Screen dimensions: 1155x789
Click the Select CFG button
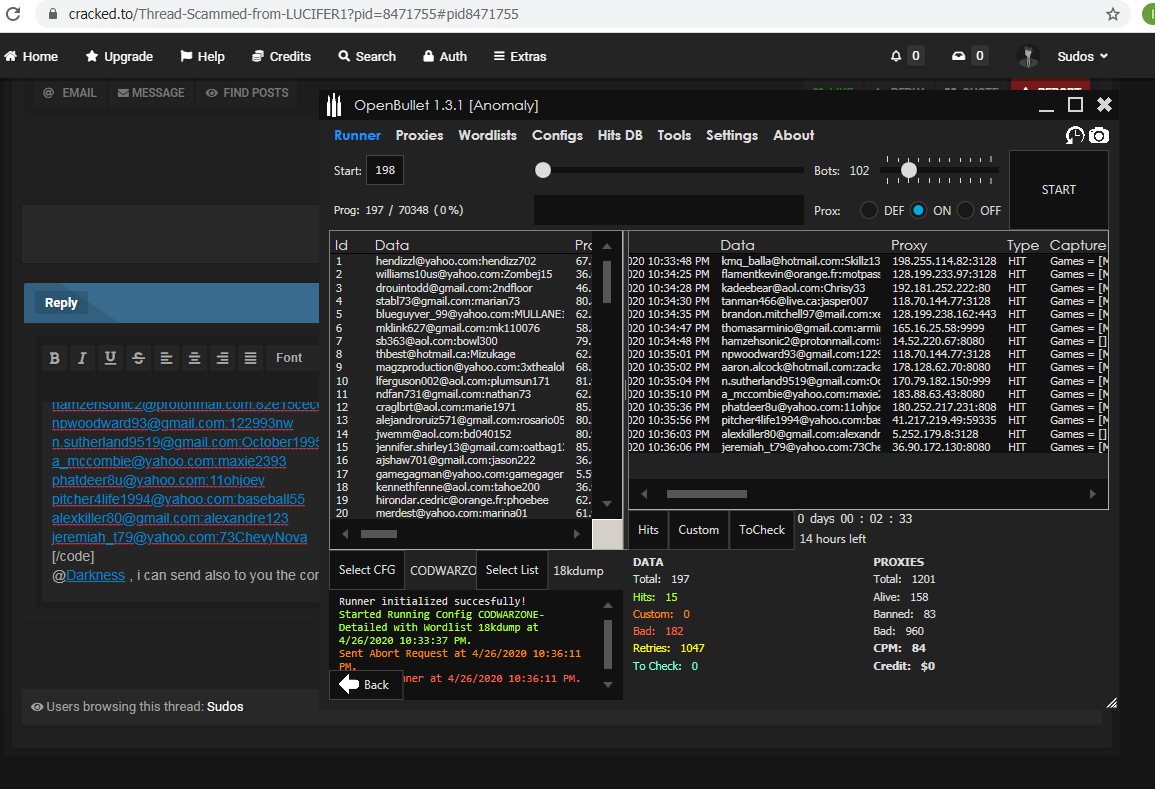click(x=367, y=570)
